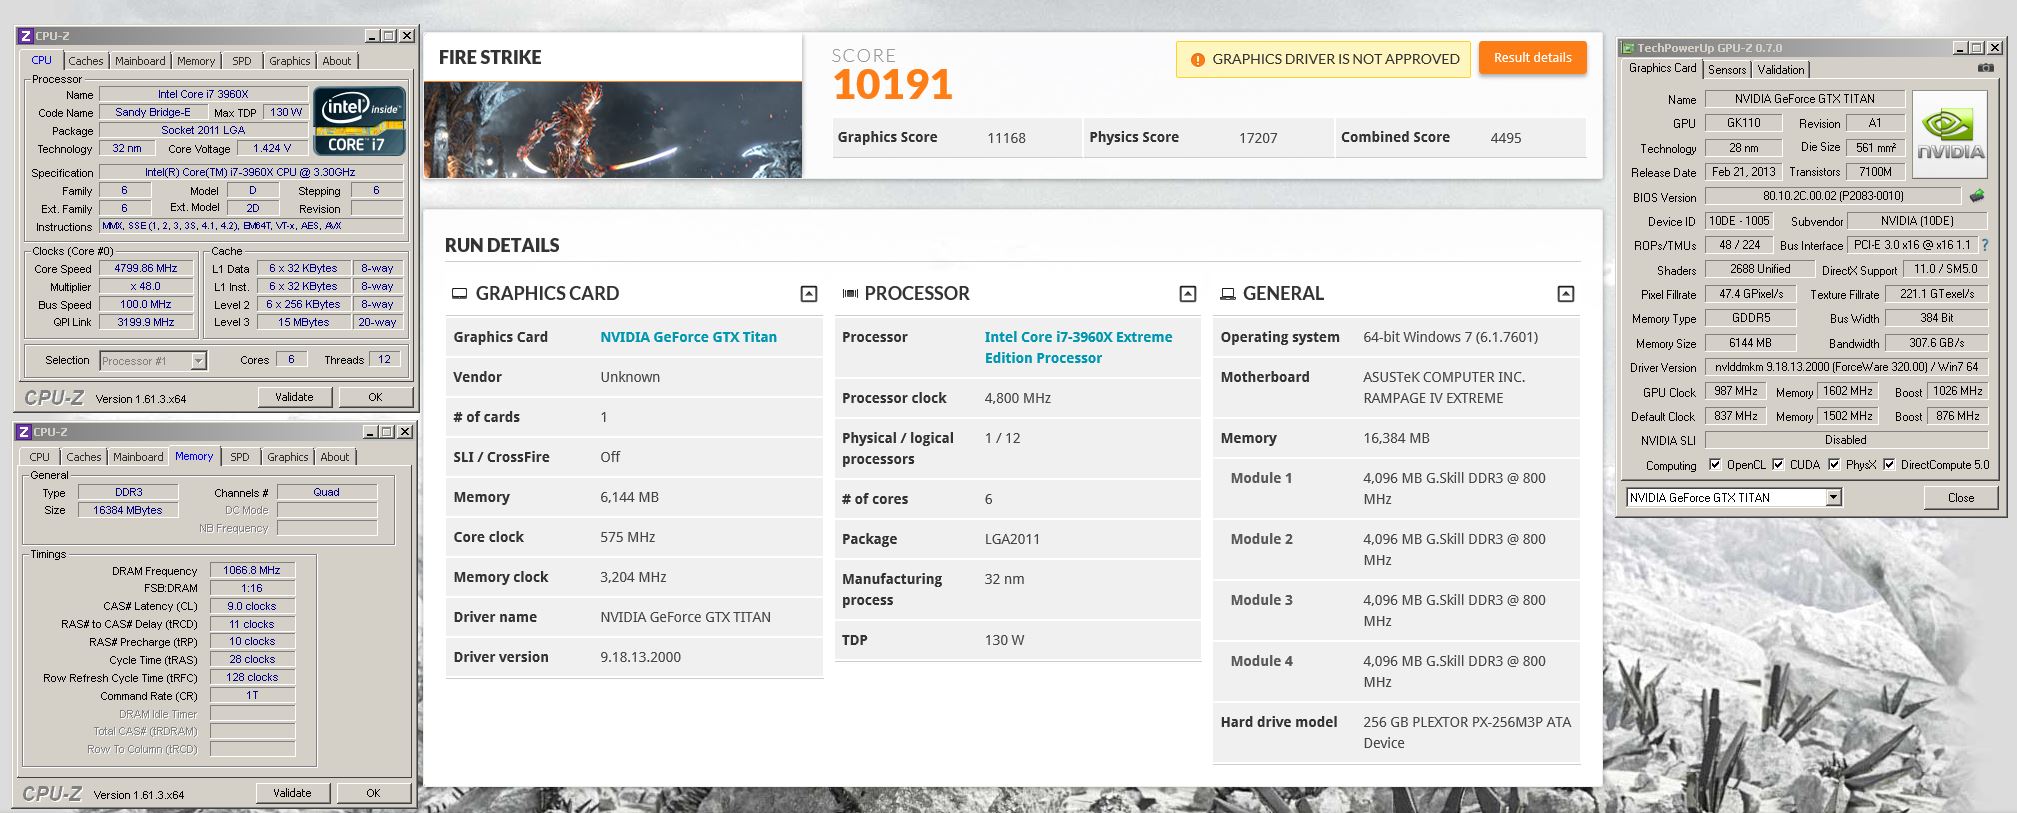Click Validate in the bottom CPU-Z window
The image size is (2017, 813).
[292, 793]
